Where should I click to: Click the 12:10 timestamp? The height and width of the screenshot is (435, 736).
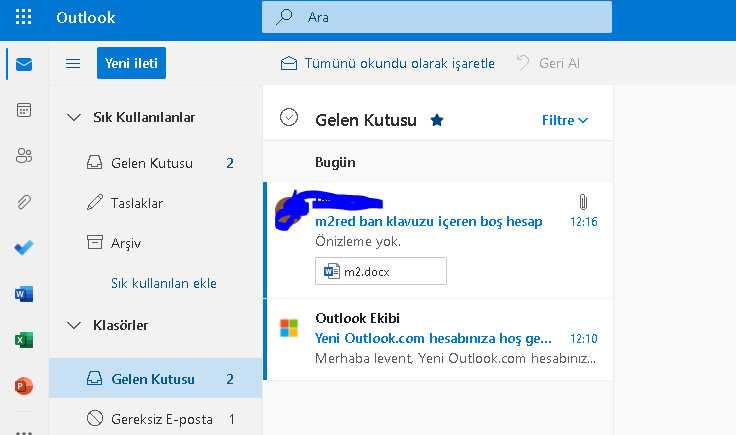[583, 338]
